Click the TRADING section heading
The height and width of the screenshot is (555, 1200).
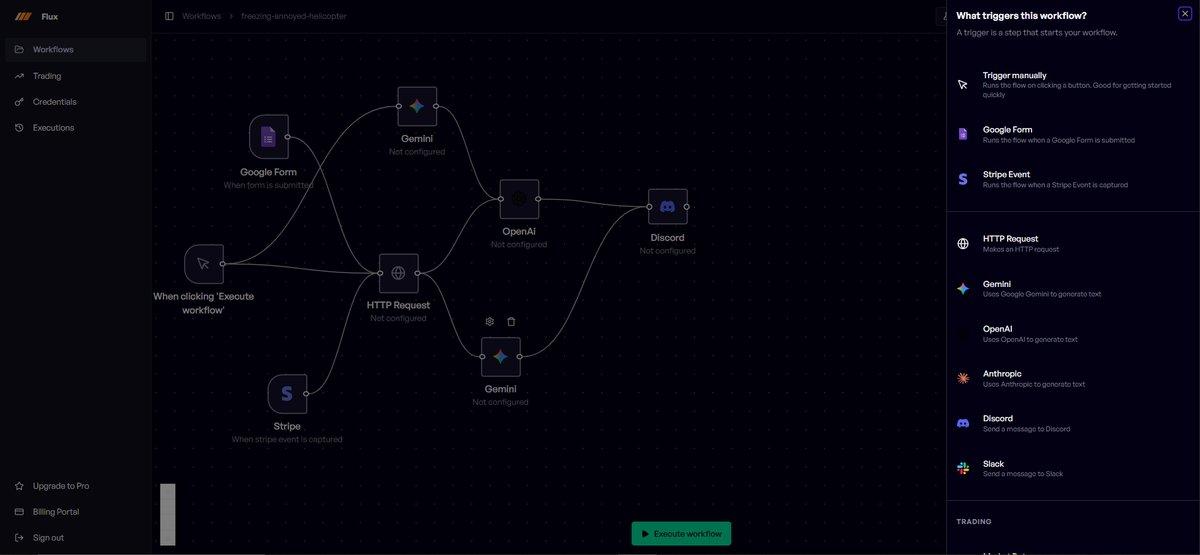(974, 522)
